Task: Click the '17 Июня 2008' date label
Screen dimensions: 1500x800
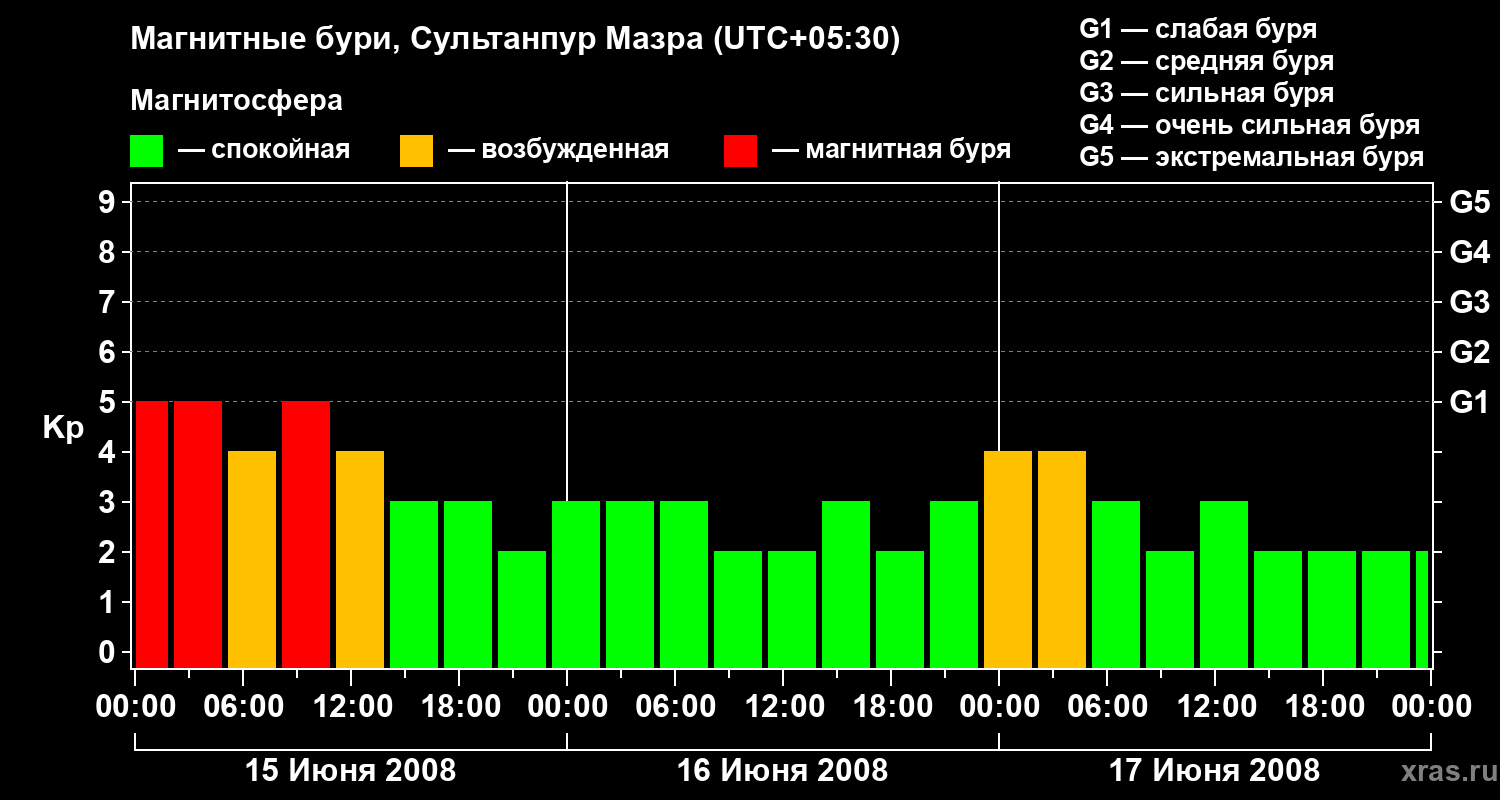Action: tap(1214, 771)
